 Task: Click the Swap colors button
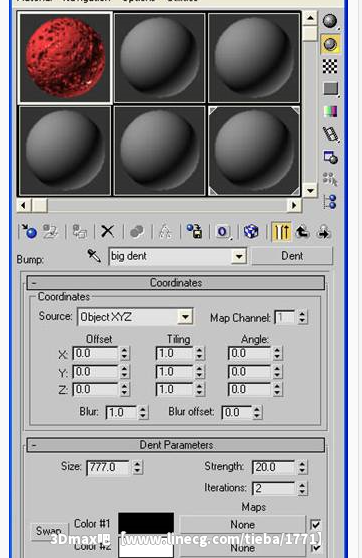49,531
